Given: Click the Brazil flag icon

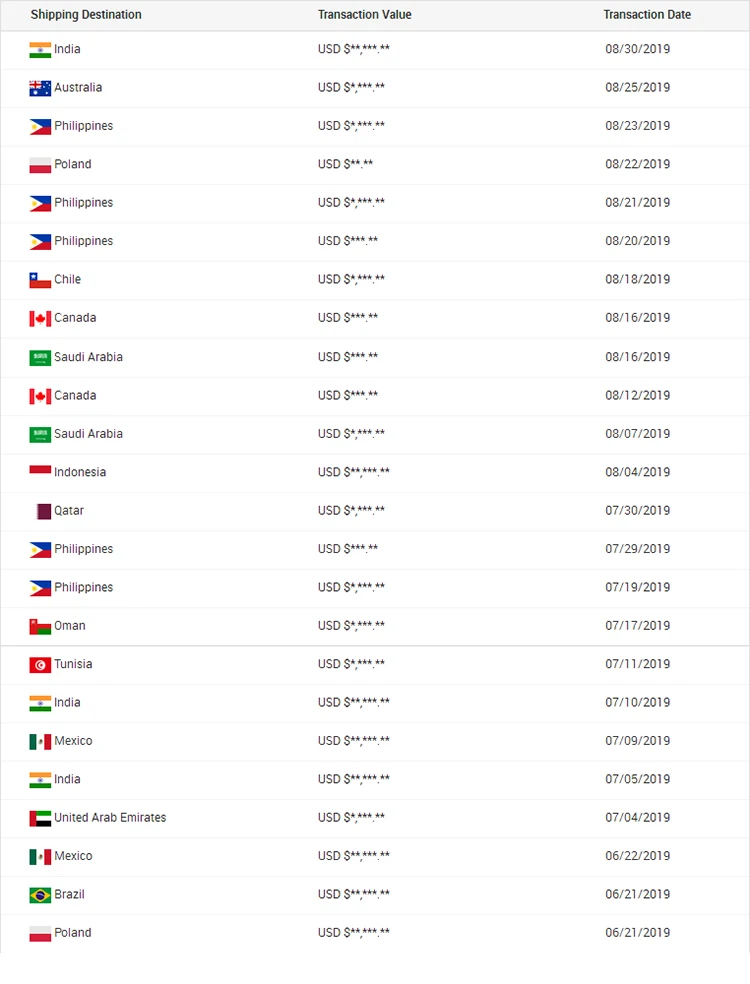Looking at the screenshot, I should [40, 895].
